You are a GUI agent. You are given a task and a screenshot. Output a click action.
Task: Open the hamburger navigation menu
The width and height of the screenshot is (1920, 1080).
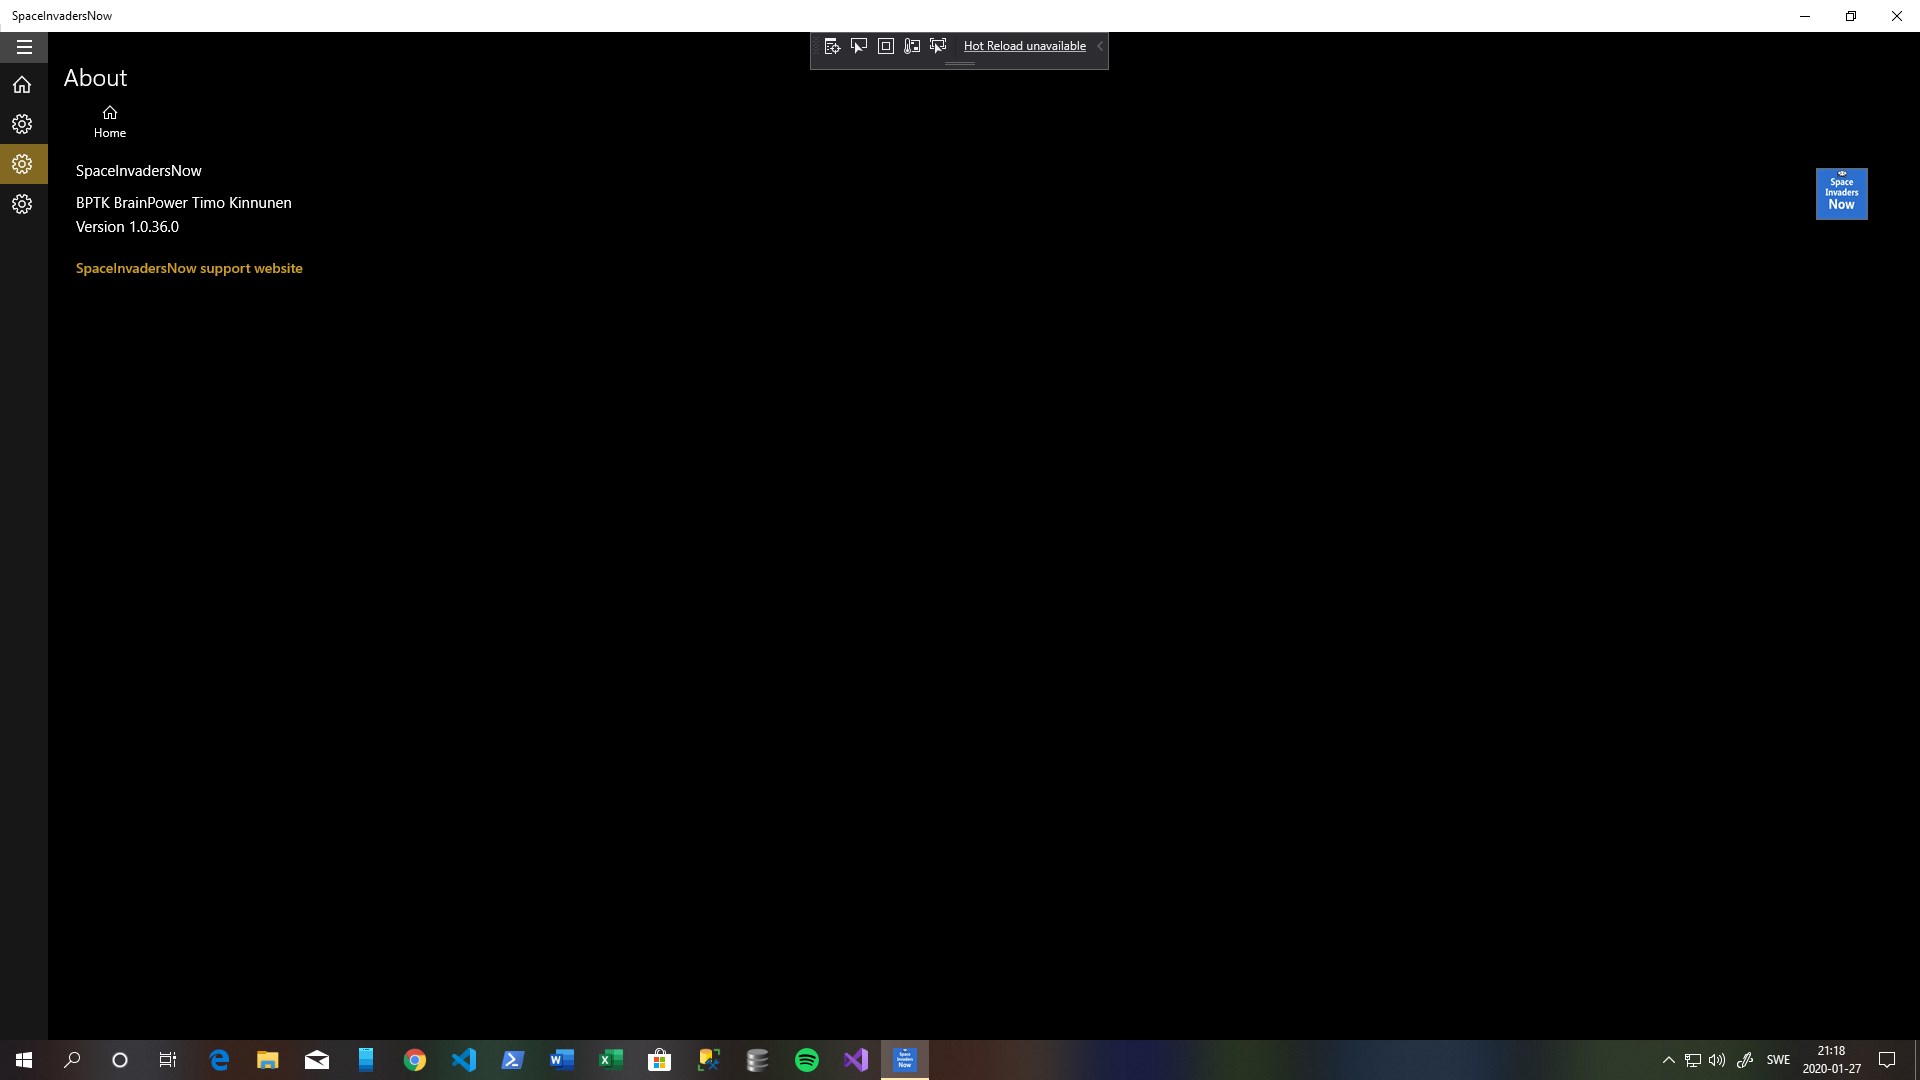pyautogui.click(x=24, y=47)
